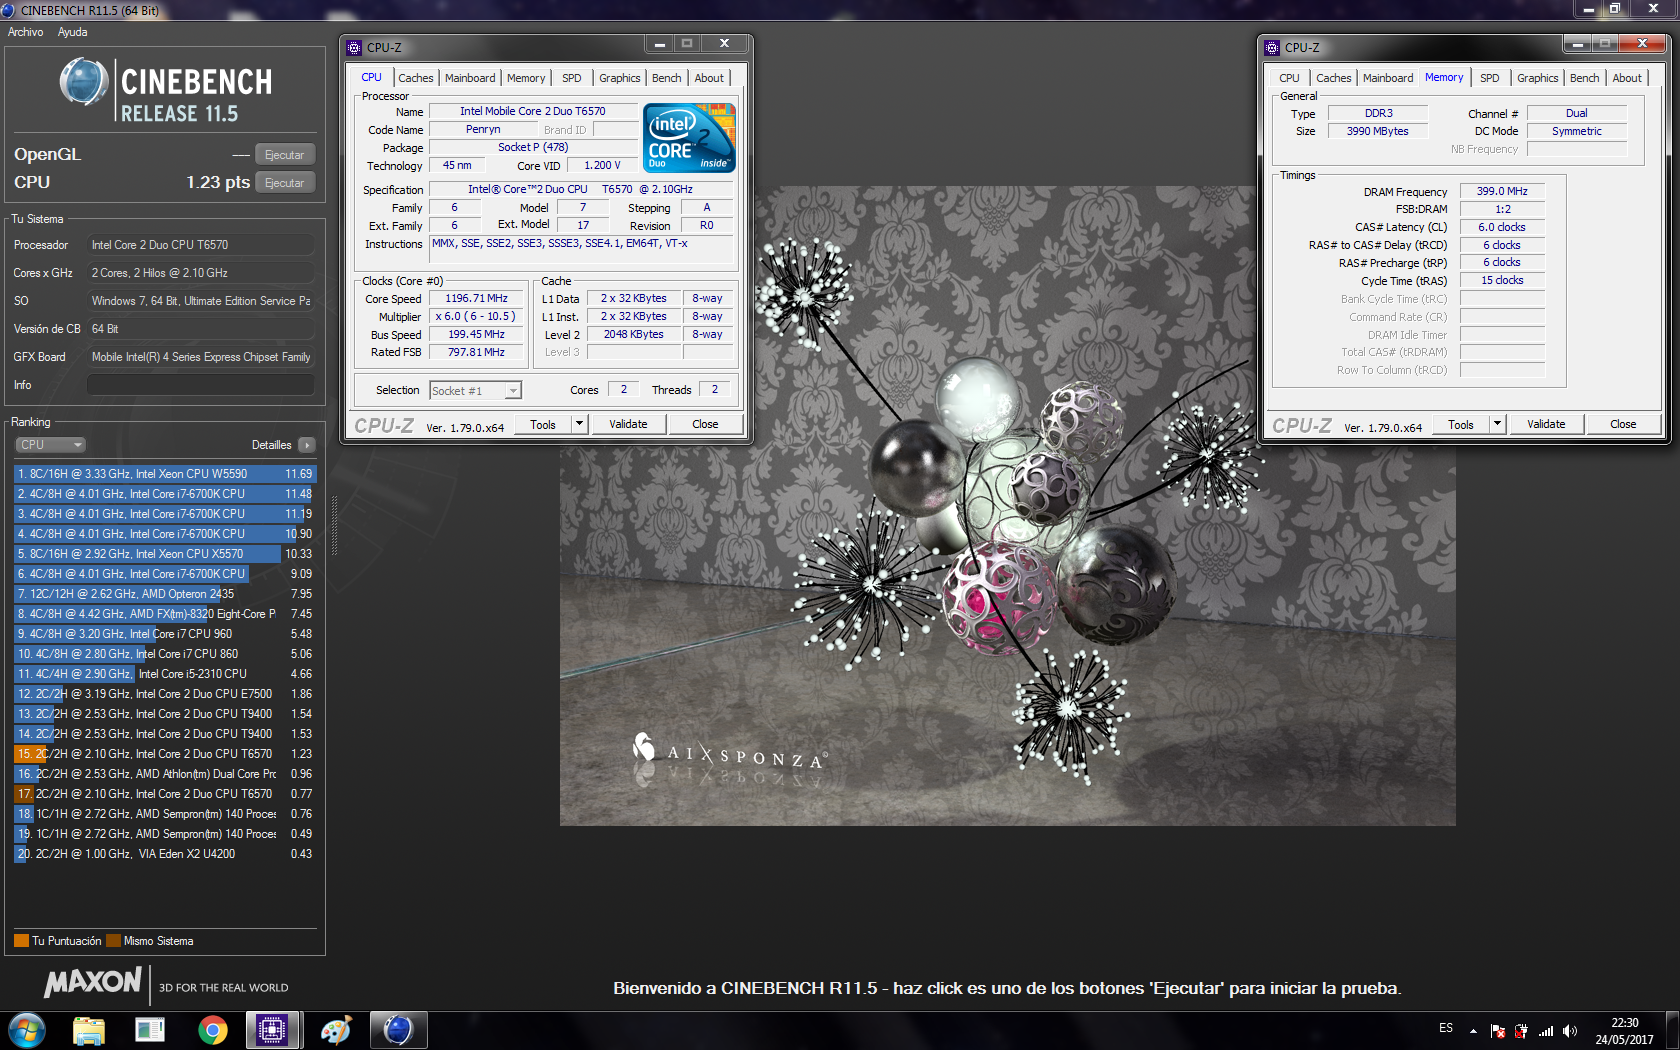The height and width of the screenshot is (1050, 1680).
Task: Open the Ayuda menu
Action: (72, 32)
